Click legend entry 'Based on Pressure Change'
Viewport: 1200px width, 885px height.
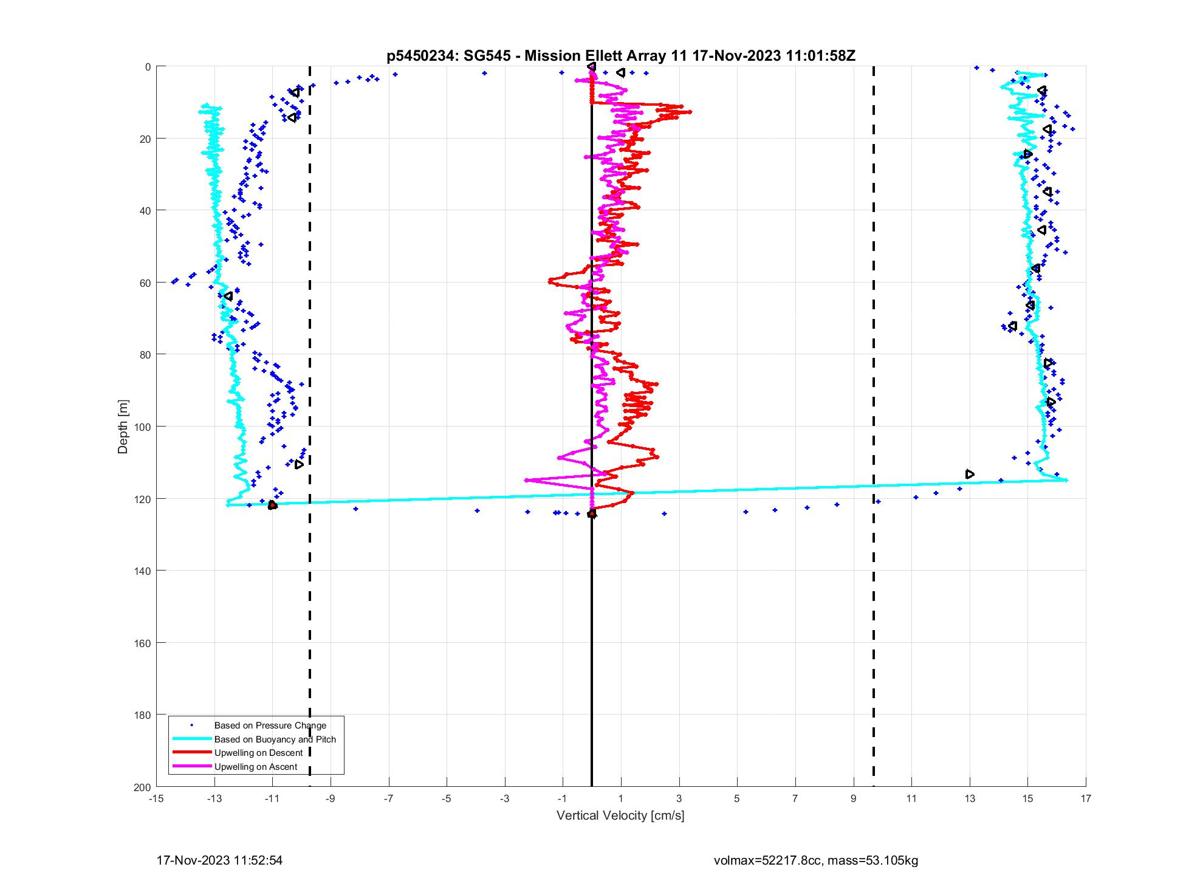(270, 724)
